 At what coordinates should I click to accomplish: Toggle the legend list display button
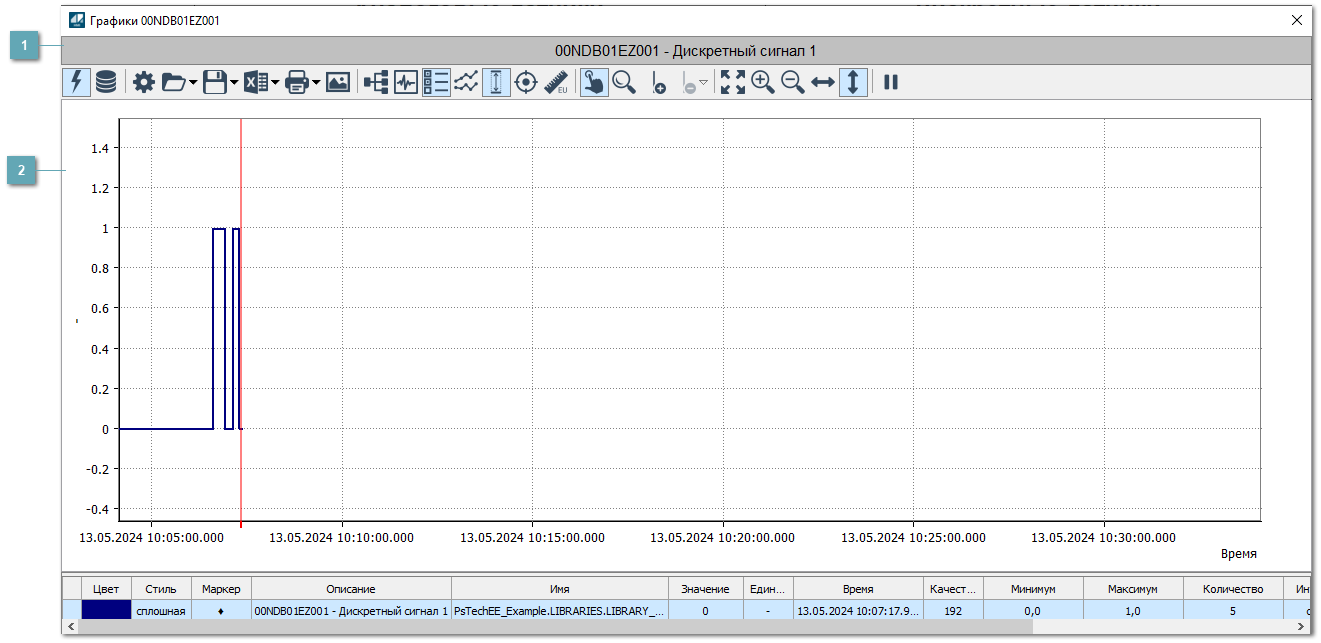436,83
